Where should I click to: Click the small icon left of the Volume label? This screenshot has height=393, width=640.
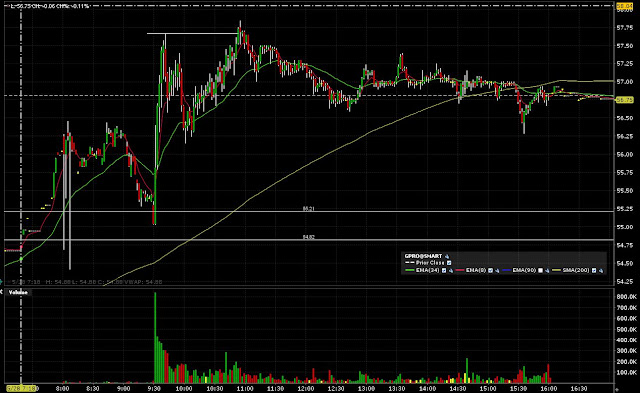tap(2, 292)
